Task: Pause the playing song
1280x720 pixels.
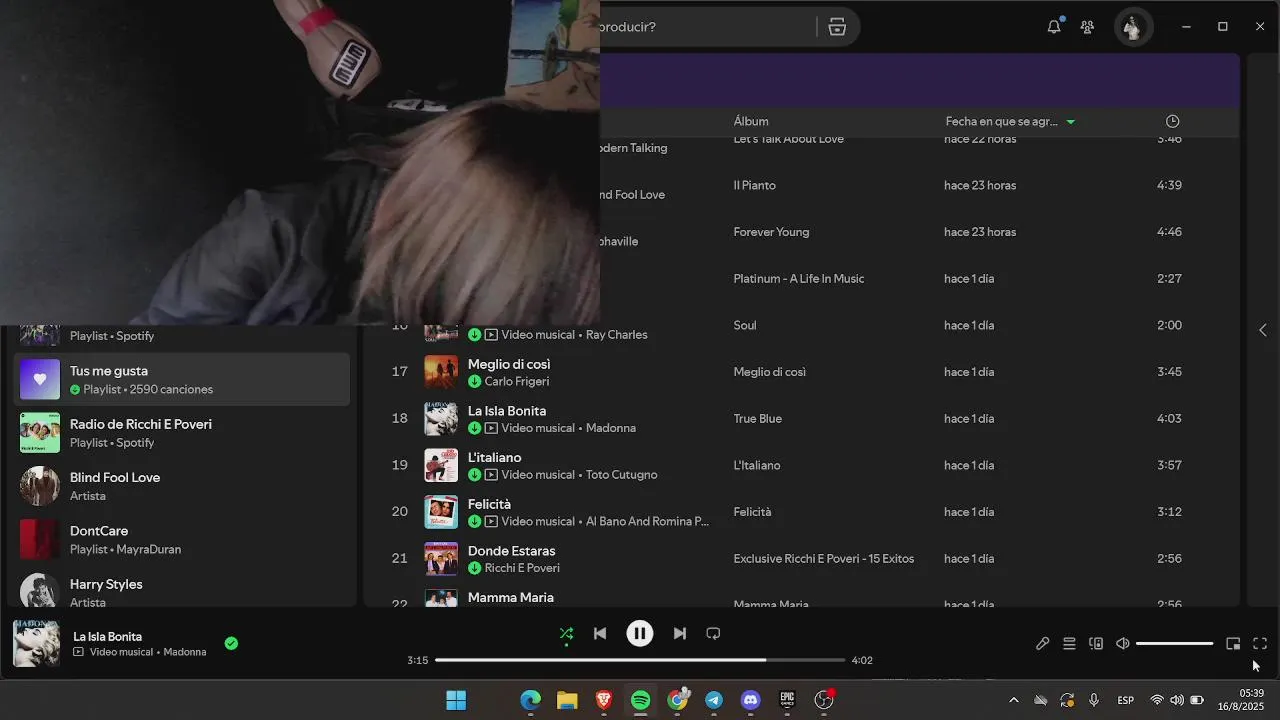Action: 640,633
